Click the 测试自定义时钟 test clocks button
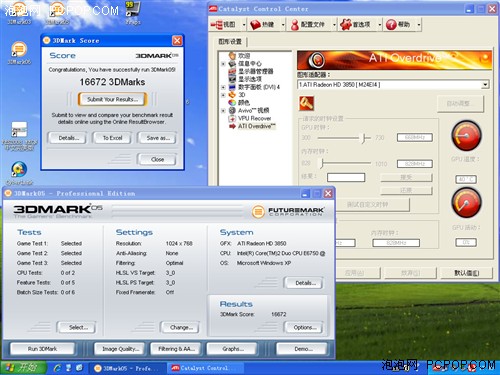Viewport: 500px width, 375px height. pos(372,204)
